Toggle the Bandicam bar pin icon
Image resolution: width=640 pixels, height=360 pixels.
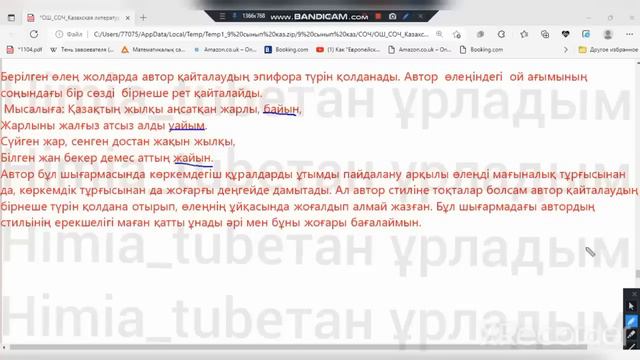coord(234,16)
